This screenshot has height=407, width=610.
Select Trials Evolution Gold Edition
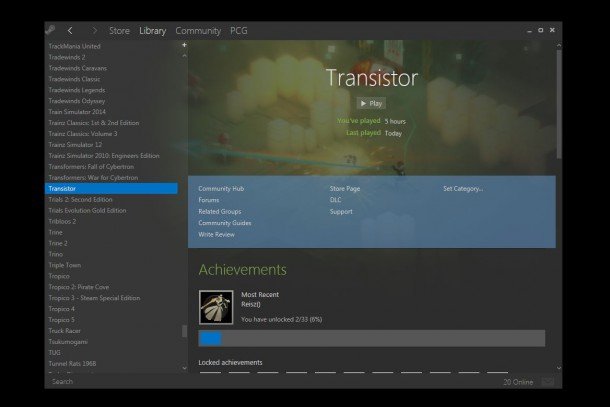coord(87,211)
